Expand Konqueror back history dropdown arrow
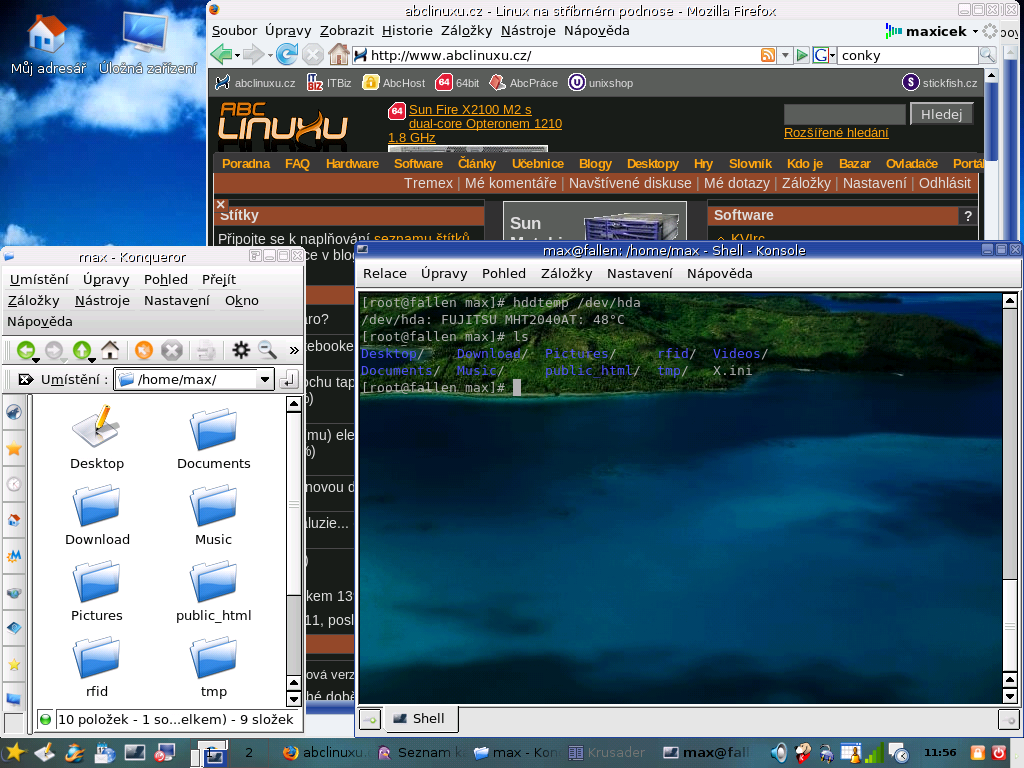The width and height of the screenshot is (1024, 768). click(37, 360)
